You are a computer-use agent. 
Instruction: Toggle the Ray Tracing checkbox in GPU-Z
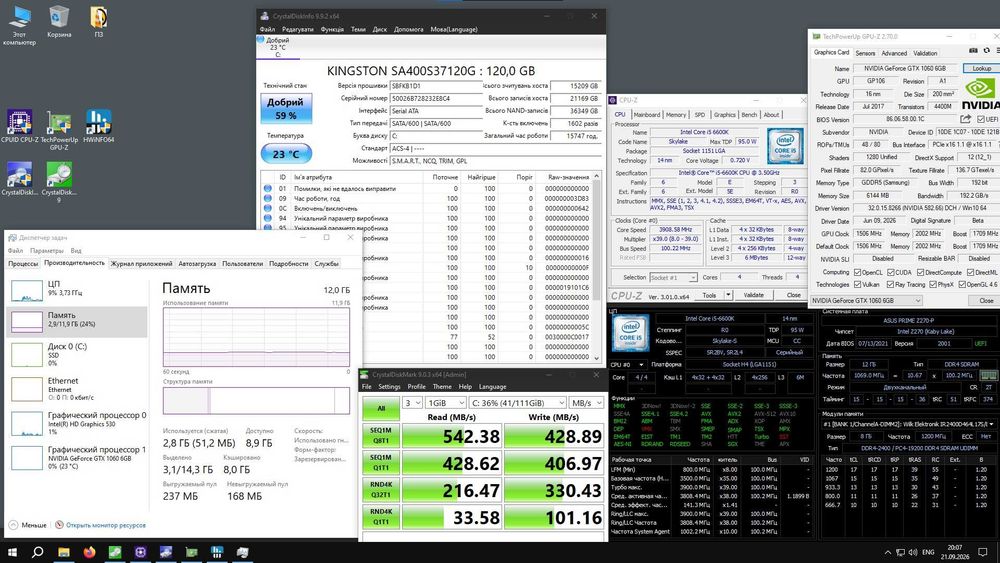890,284
